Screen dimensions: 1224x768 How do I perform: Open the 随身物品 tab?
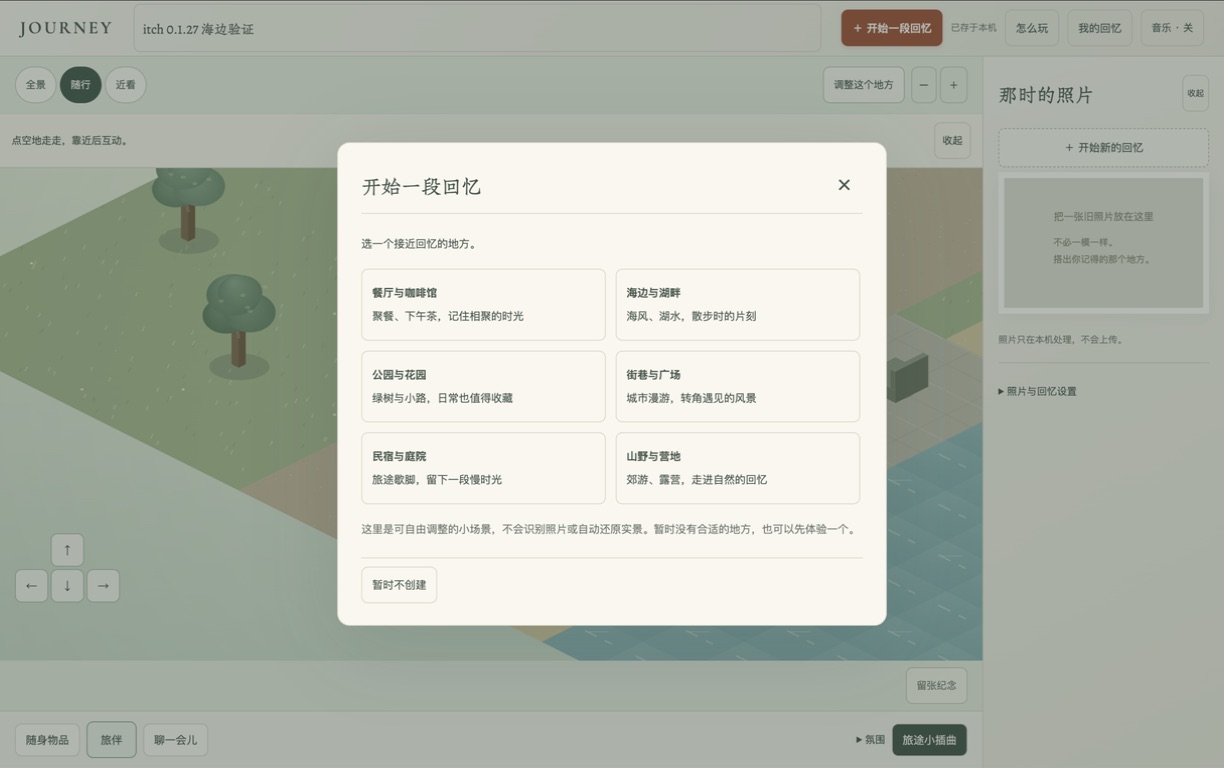(47, 740)
